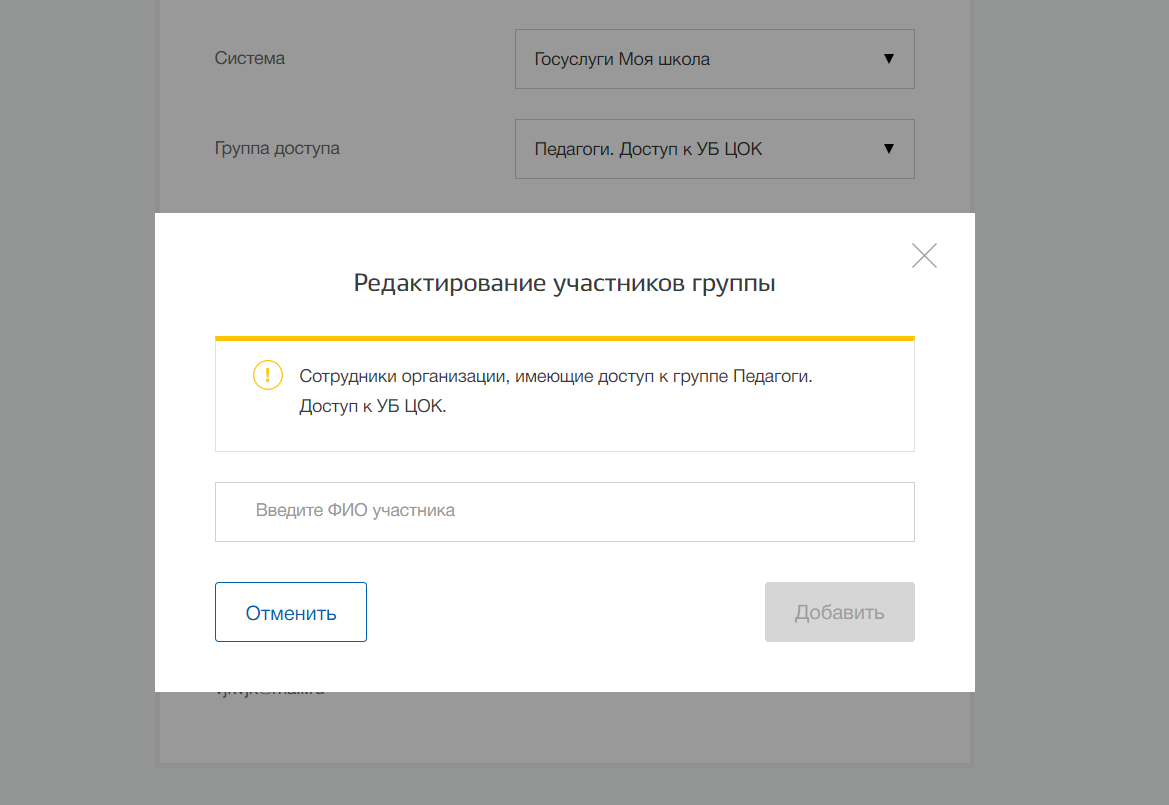Click the 'Сотрудники организации' notice text
This screenshot has width=1169, height=805.
click(556, 377)
